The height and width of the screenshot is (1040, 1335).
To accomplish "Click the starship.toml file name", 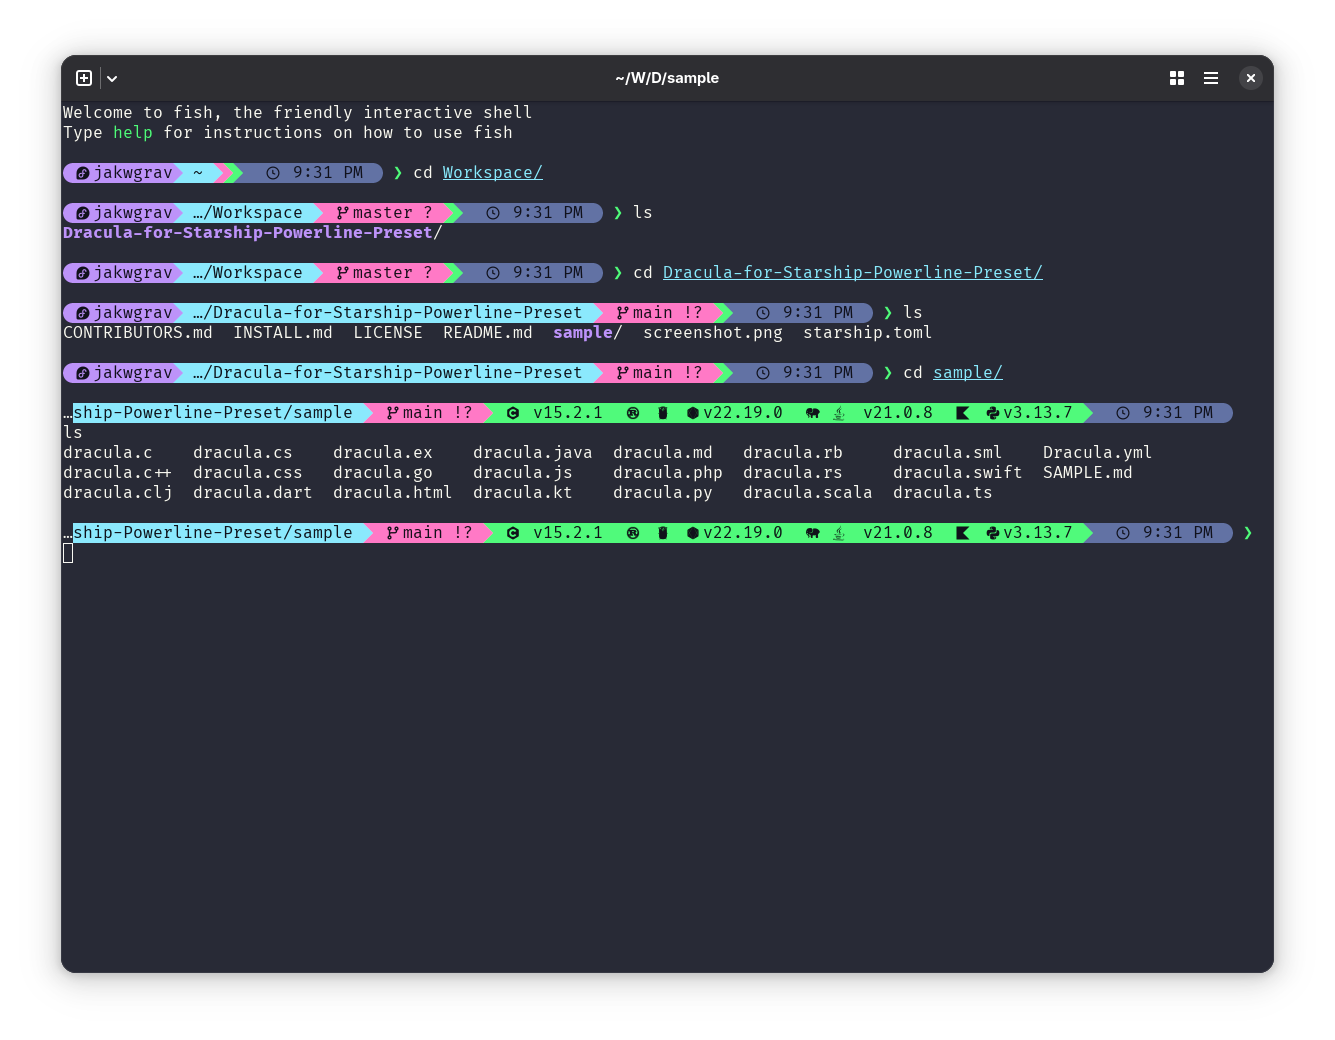I will click(868, 333).
